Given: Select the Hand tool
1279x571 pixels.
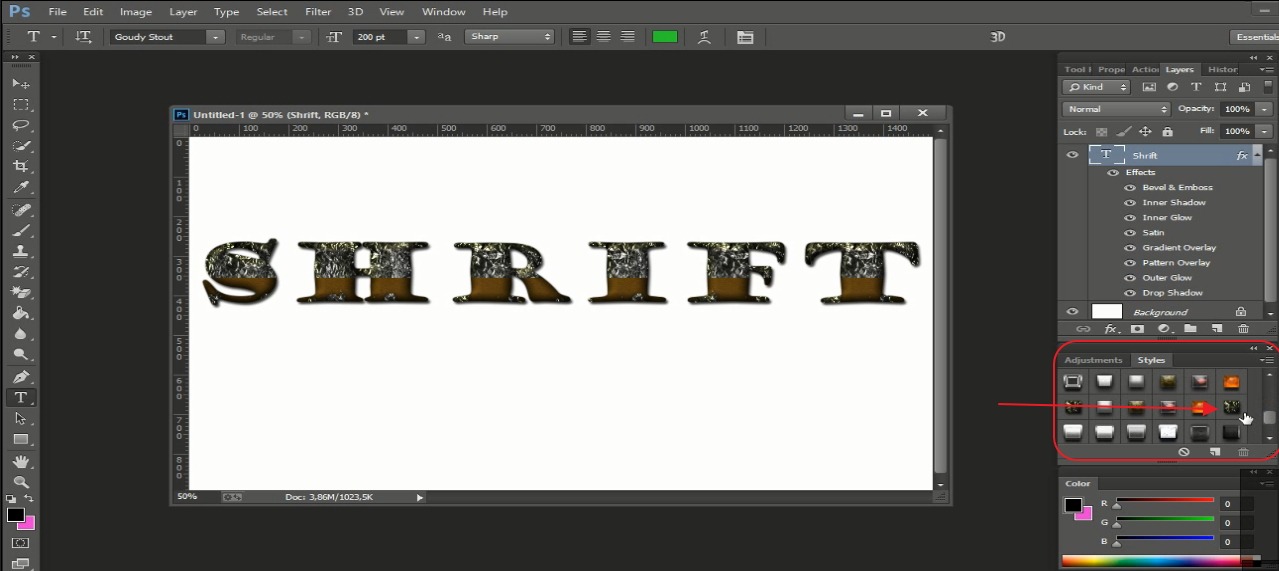Looking at the screenshot, I should (20, 461).
